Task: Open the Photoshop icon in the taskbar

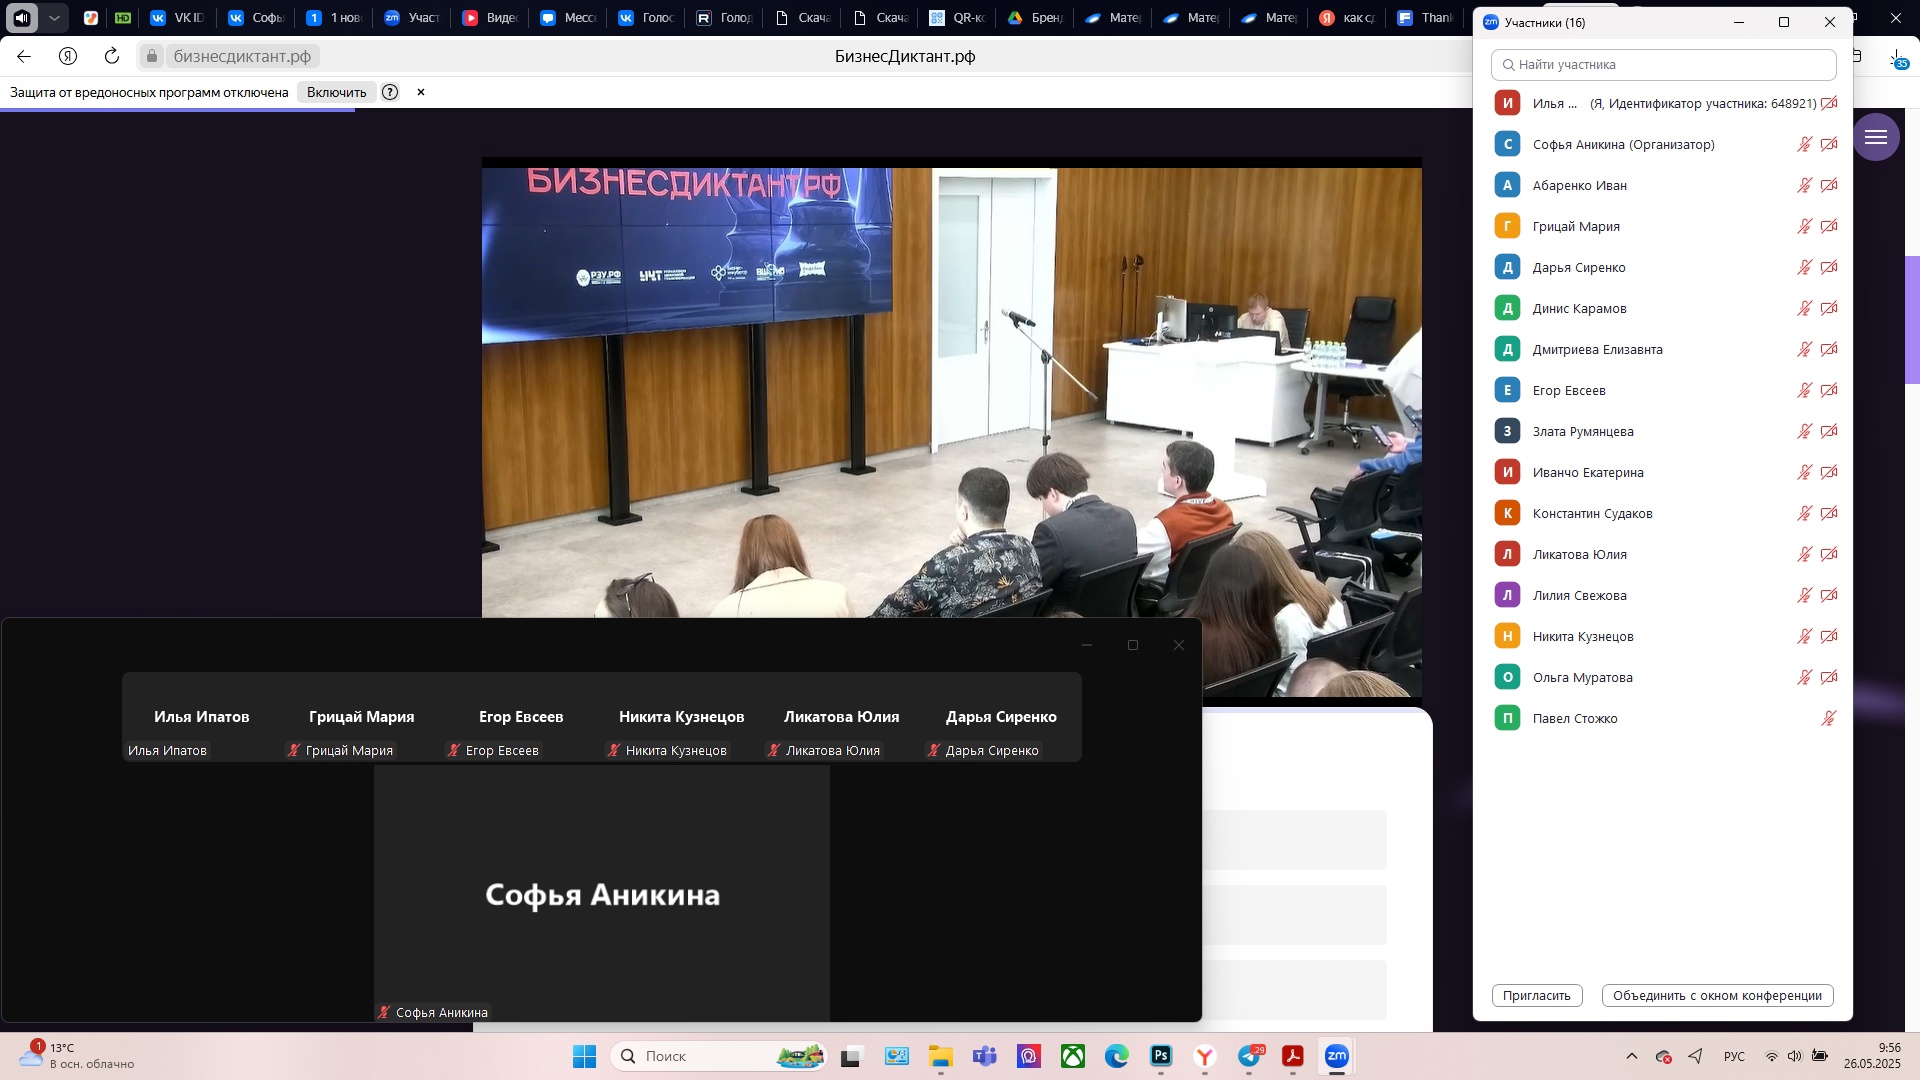Action: coord(1161,1056)
